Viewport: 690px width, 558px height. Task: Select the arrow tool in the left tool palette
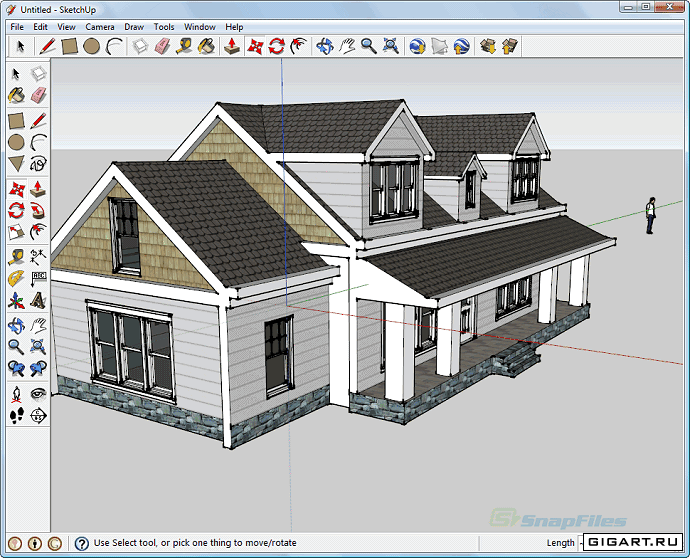(16, 74)
